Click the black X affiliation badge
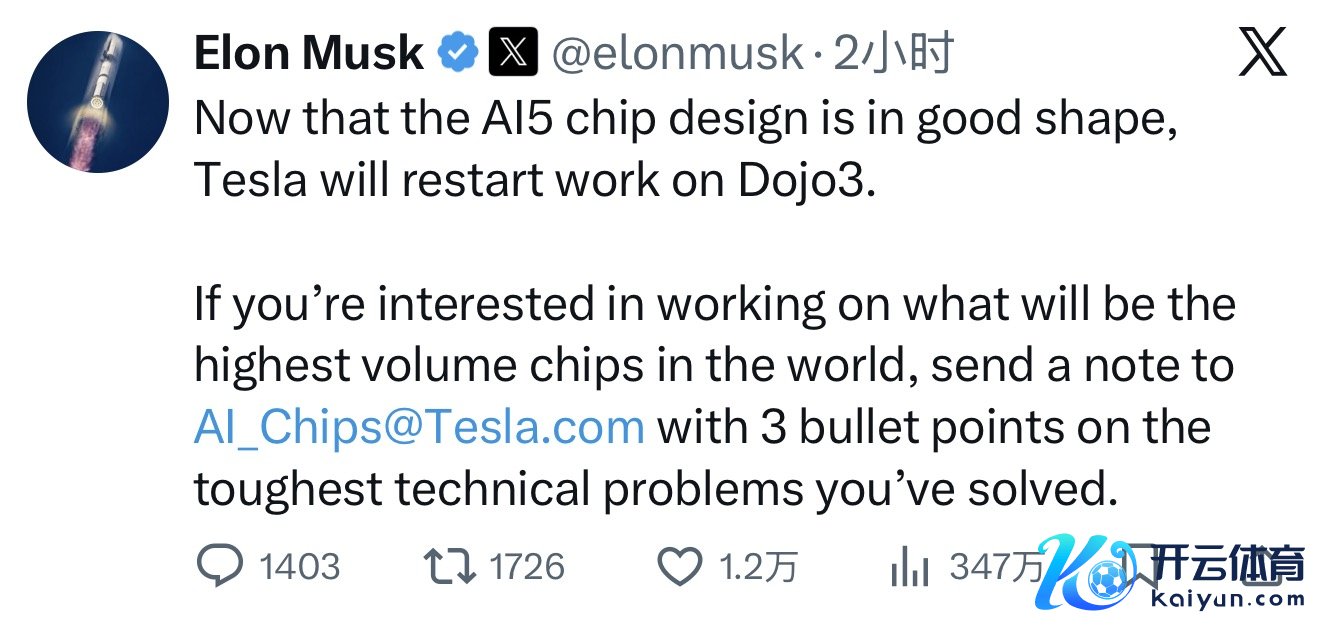 pyautogui.click(x=513, y=52)
